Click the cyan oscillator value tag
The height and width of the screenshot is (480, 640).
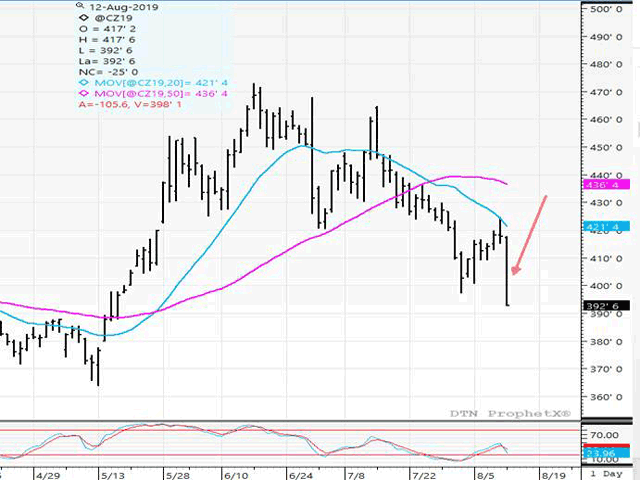pyautogui.click(x=606, y=453)
